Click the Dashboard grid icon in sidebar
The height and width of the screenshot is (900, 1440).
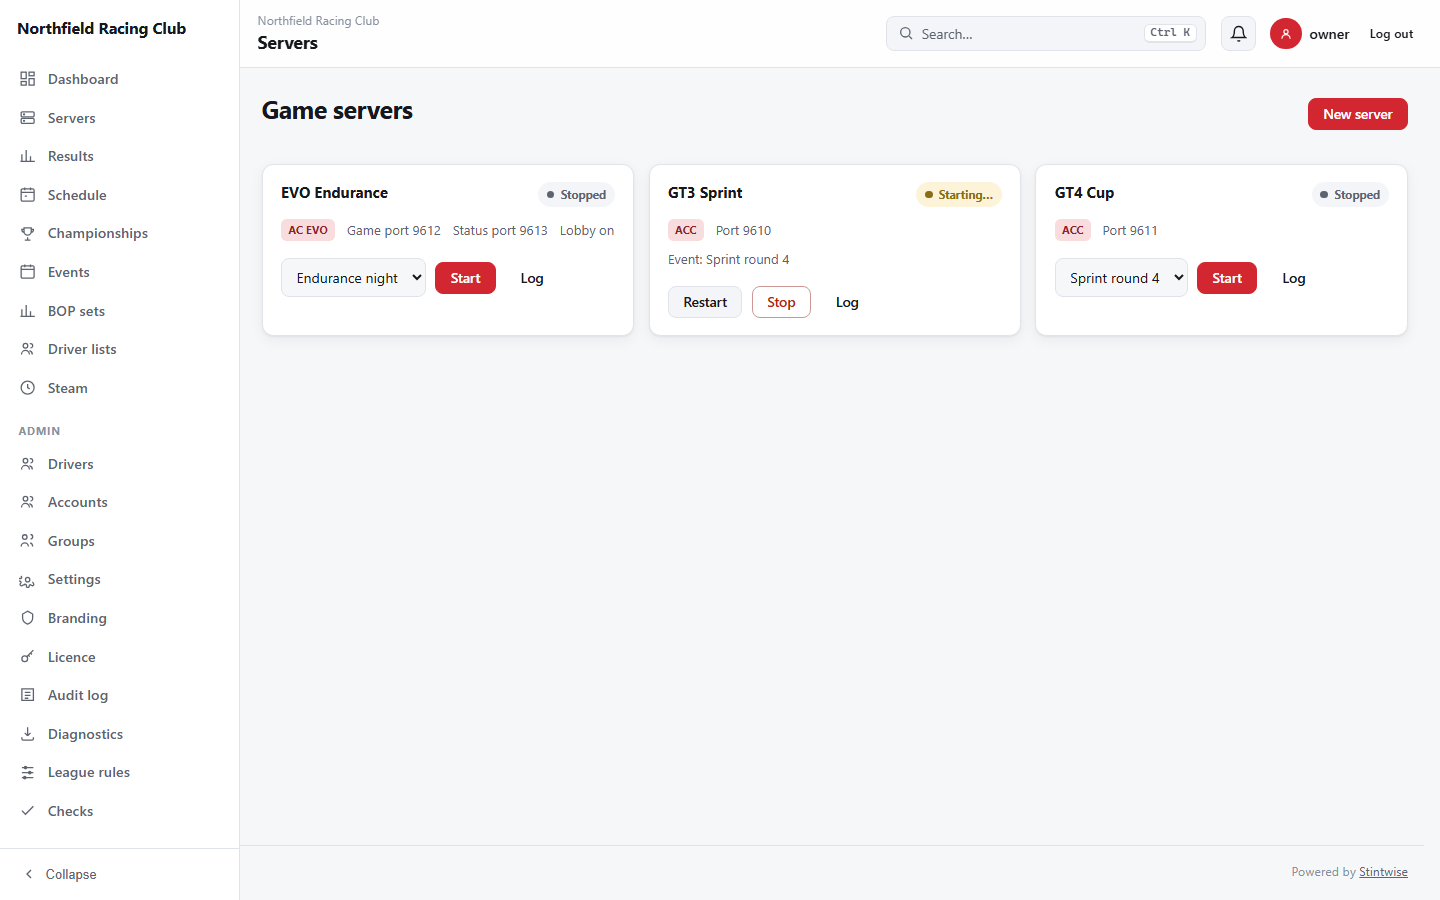pyautogui.click(x=28, y=79)
